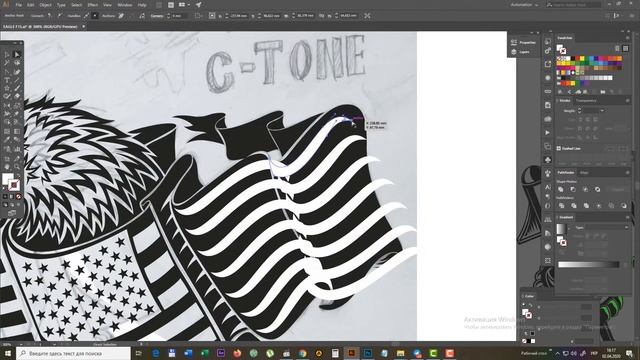Select the Column Graph tool

17,149
